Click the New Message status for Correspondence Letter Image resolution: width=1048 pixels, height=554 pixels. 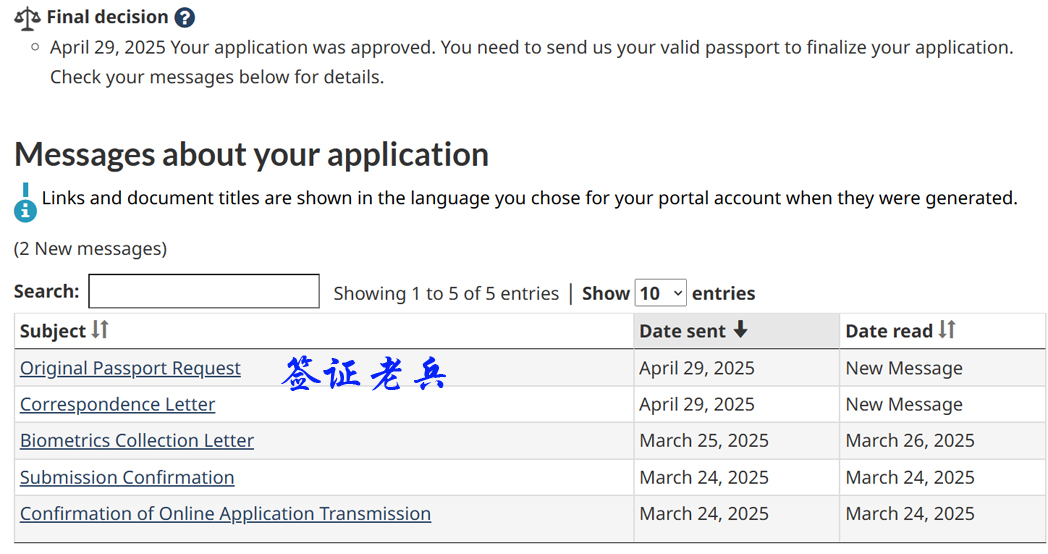(x=904, y=404)
